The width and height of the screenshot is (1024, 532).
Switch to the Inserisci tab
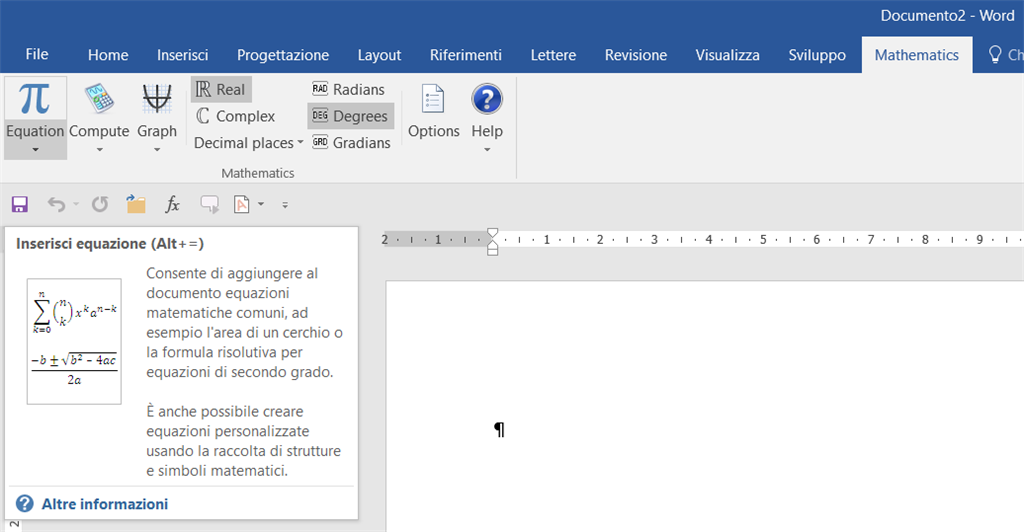click(182, 55)
